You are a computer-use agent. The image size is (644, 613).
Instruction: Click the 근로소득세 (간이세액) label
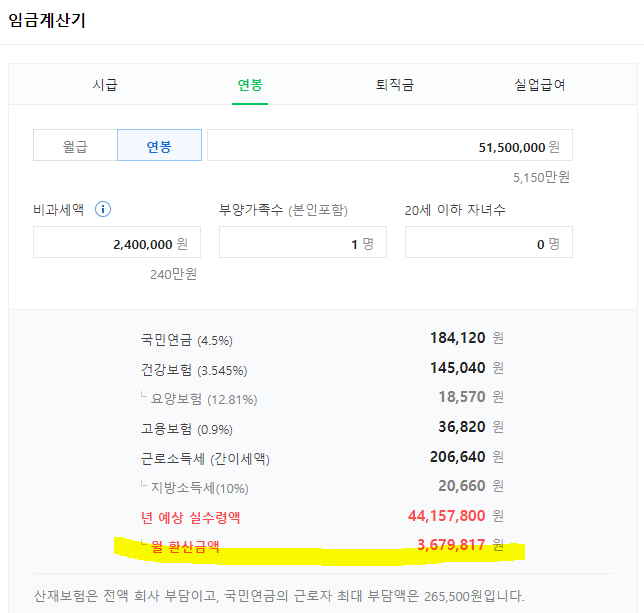point(205,459)
